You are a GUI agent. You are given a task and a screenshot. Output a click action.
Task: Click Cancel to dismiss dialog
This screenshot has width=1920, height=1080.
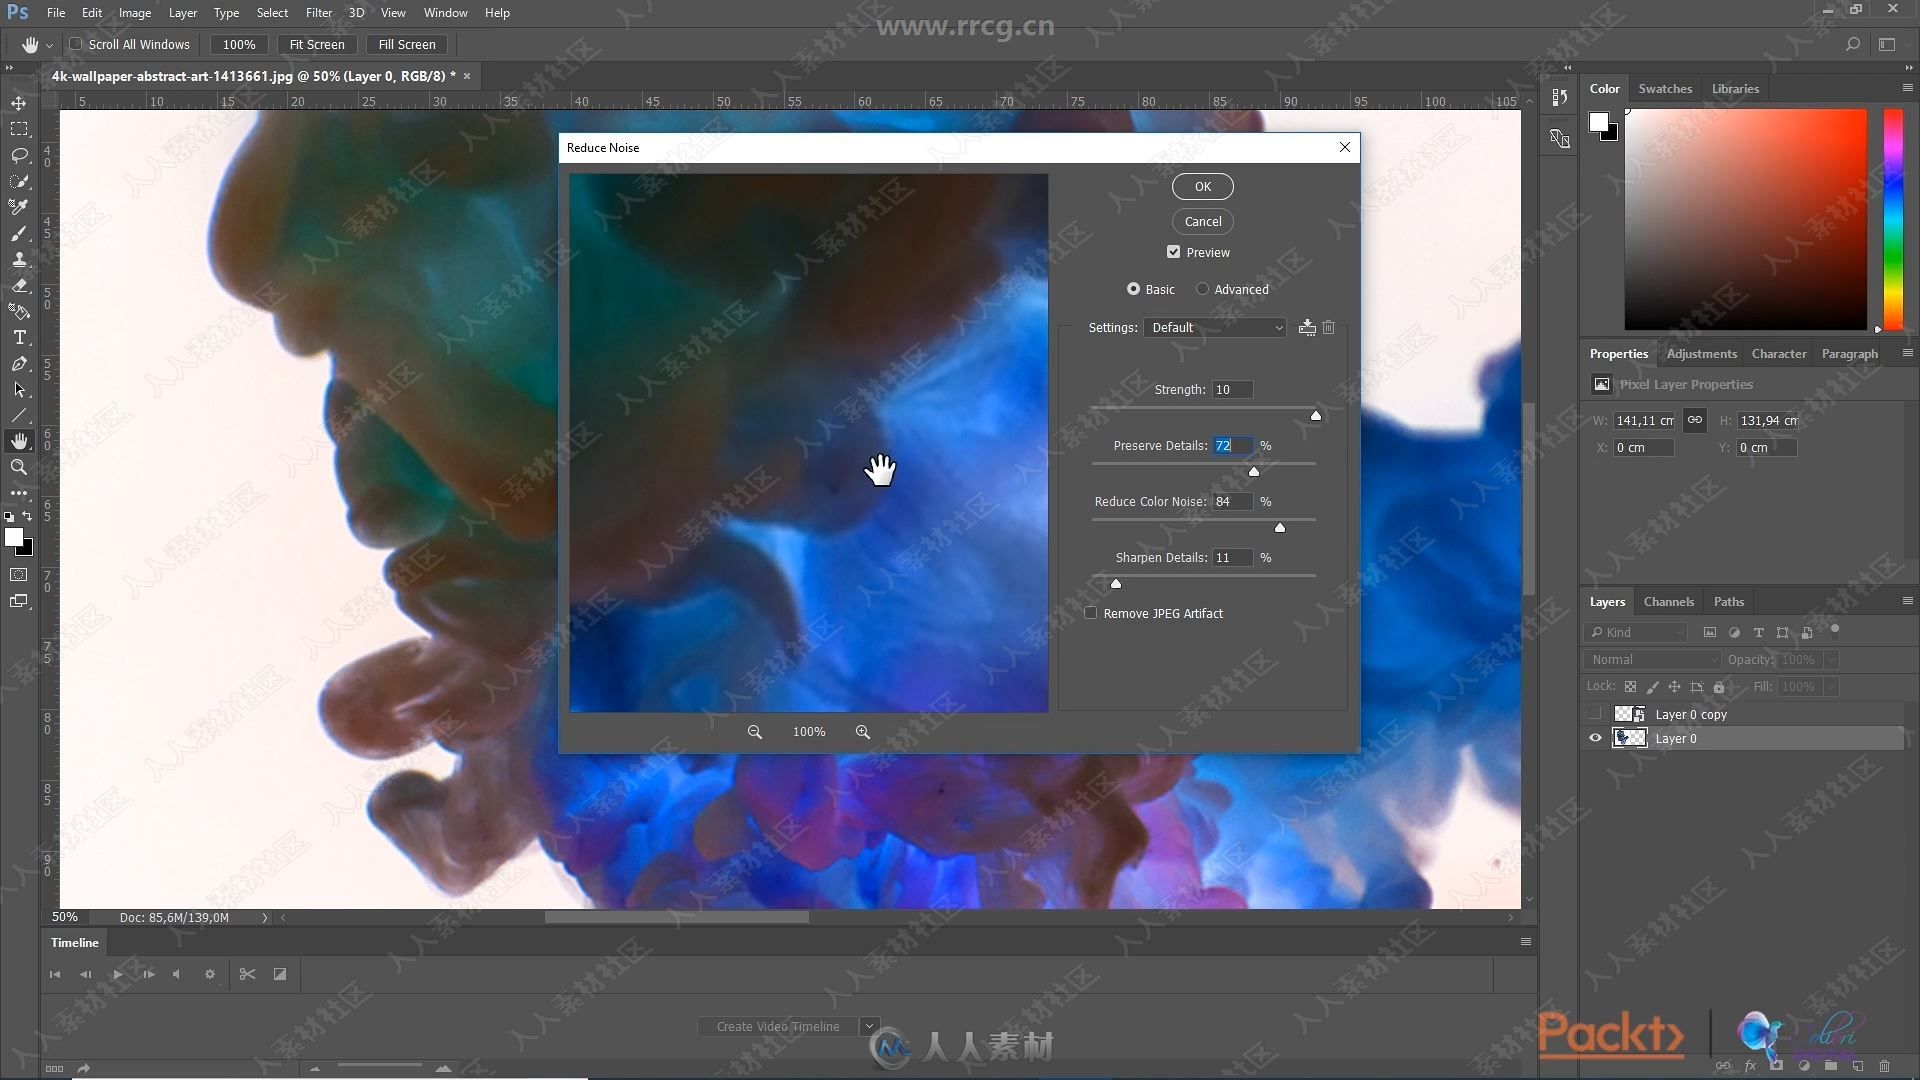1201,220
